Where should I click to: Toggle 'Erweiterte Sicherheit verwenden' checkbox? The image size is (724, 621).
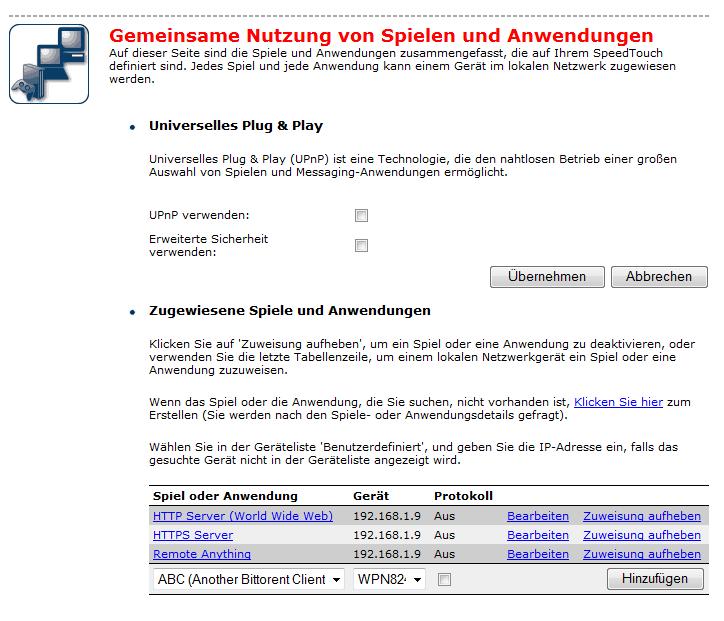pyautogui.click(x=361, y=245)
